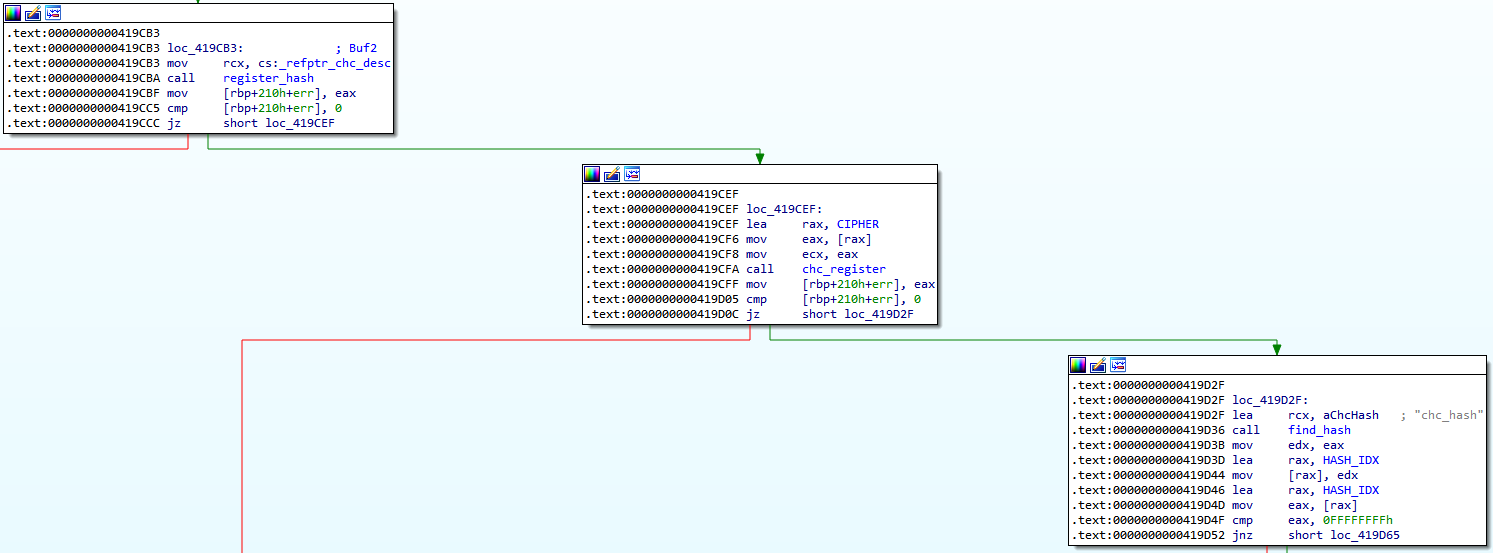The height and width of the screenshot is (553, 1493).
Task: Click the chc_register call target
Action: 844,269
